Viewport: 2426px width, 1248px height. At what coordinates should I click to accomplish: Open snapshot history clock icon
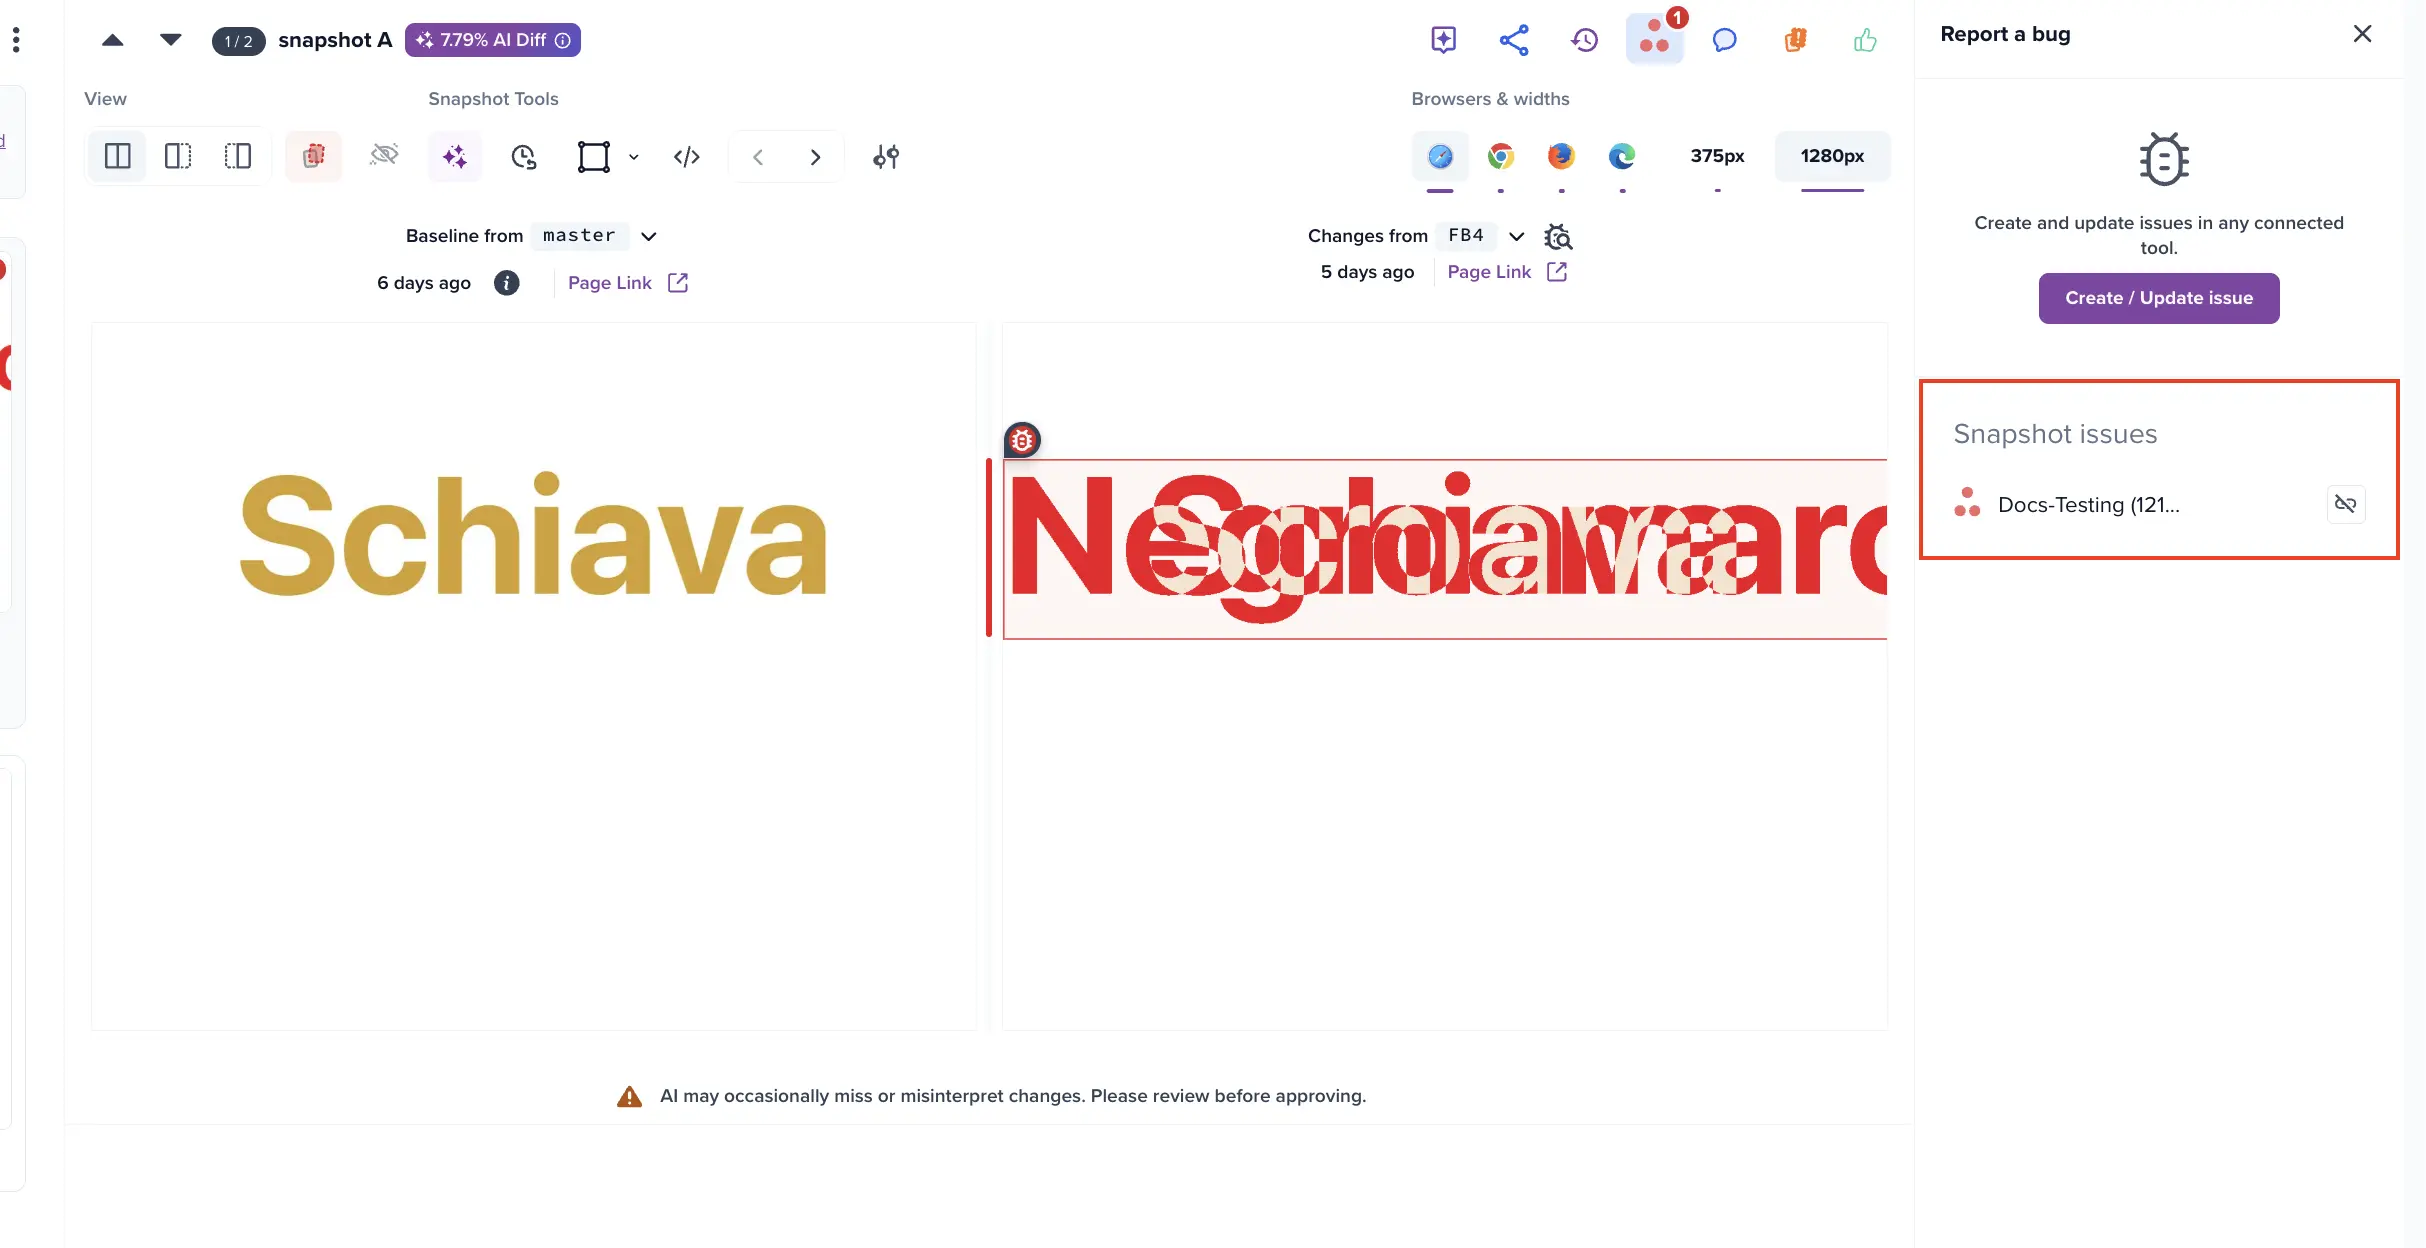coord(1584,40)
